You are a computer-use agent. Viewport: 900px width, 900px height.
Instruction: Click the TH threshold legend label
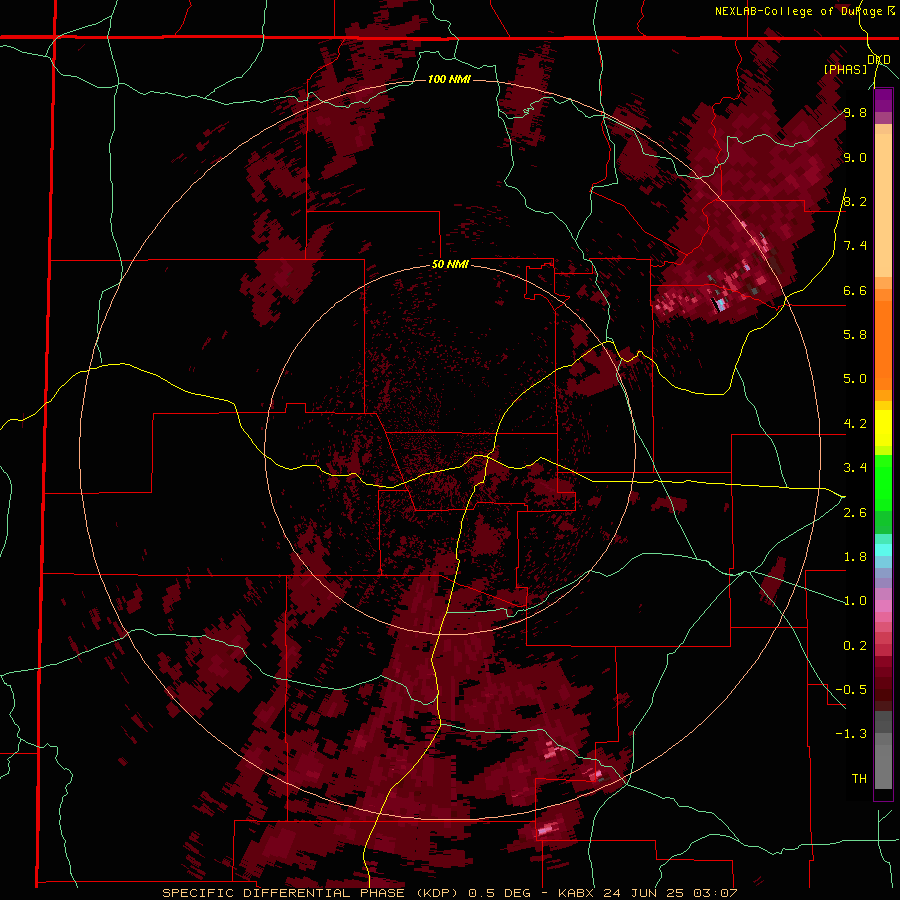click(859, 778)
